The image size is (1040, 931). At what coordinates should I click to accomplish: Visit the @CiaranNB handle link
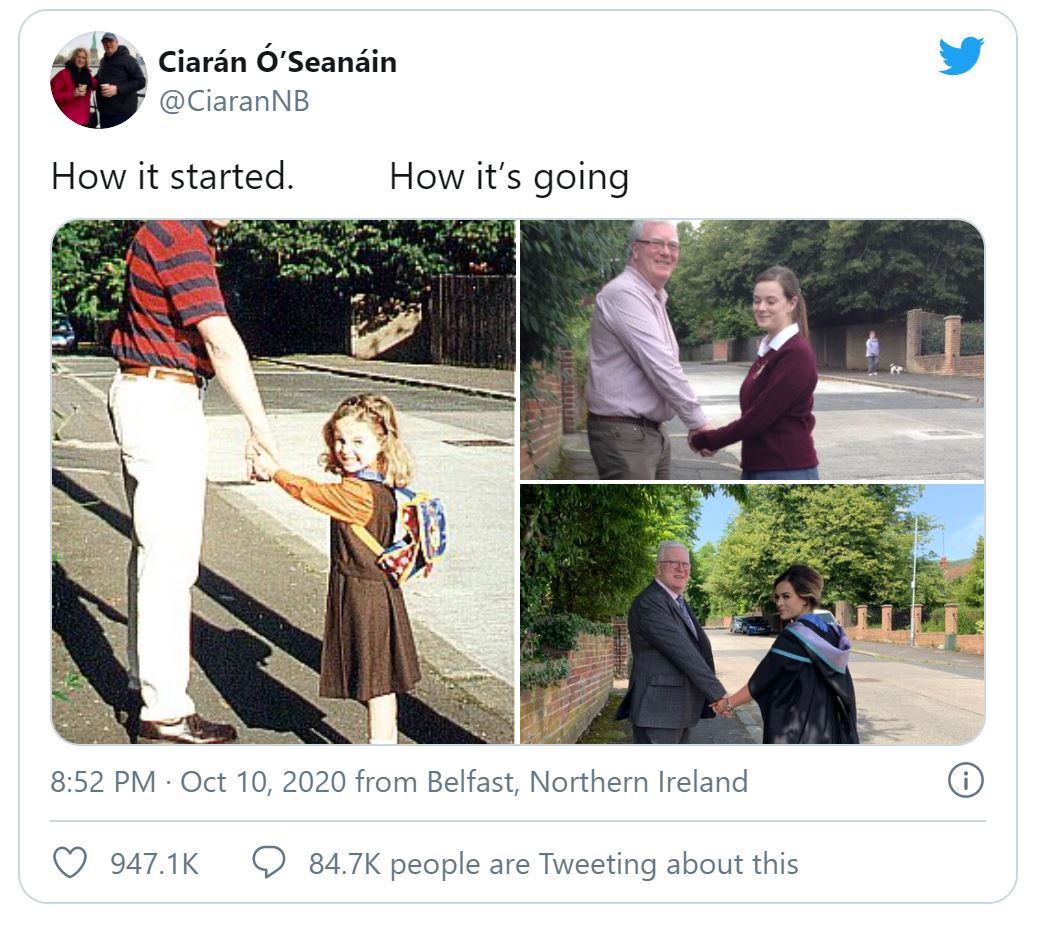coord(234,101)
